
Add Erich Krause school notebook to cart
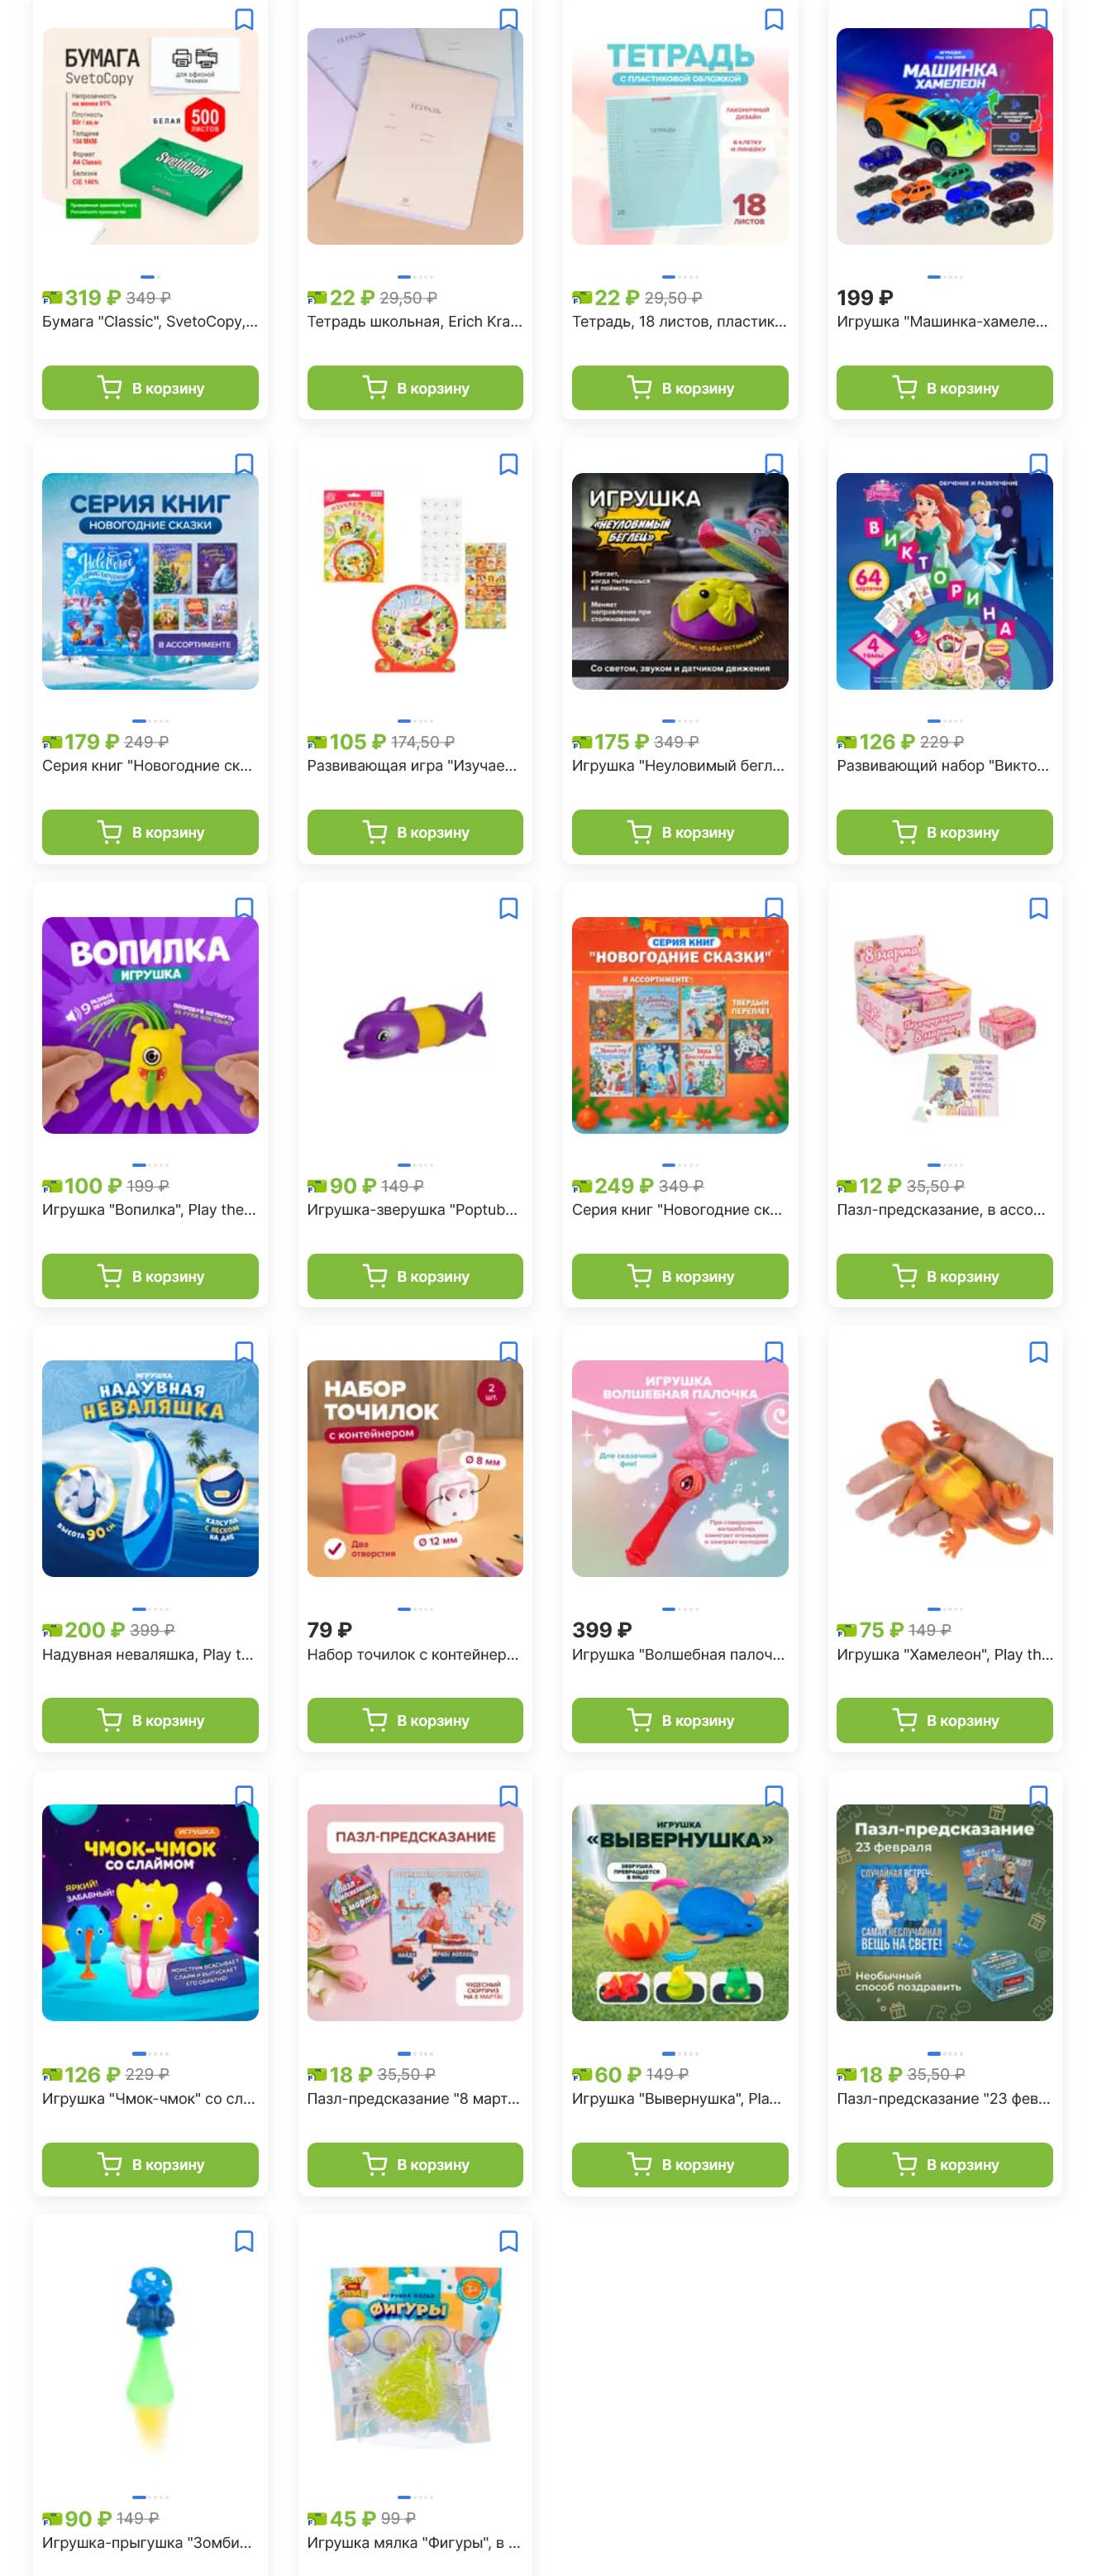[415, 388]
